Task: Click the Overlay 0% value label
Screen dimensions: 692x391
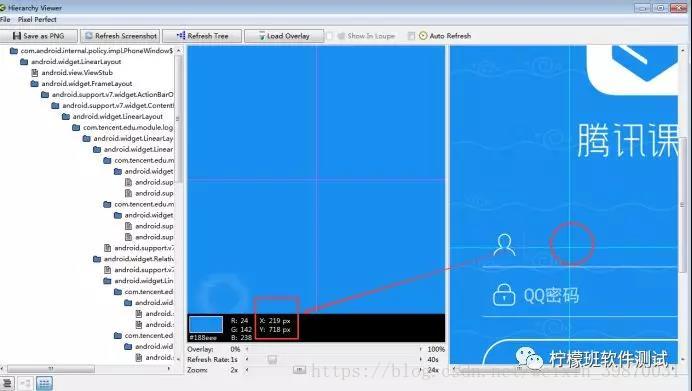Action: point(235,349)
